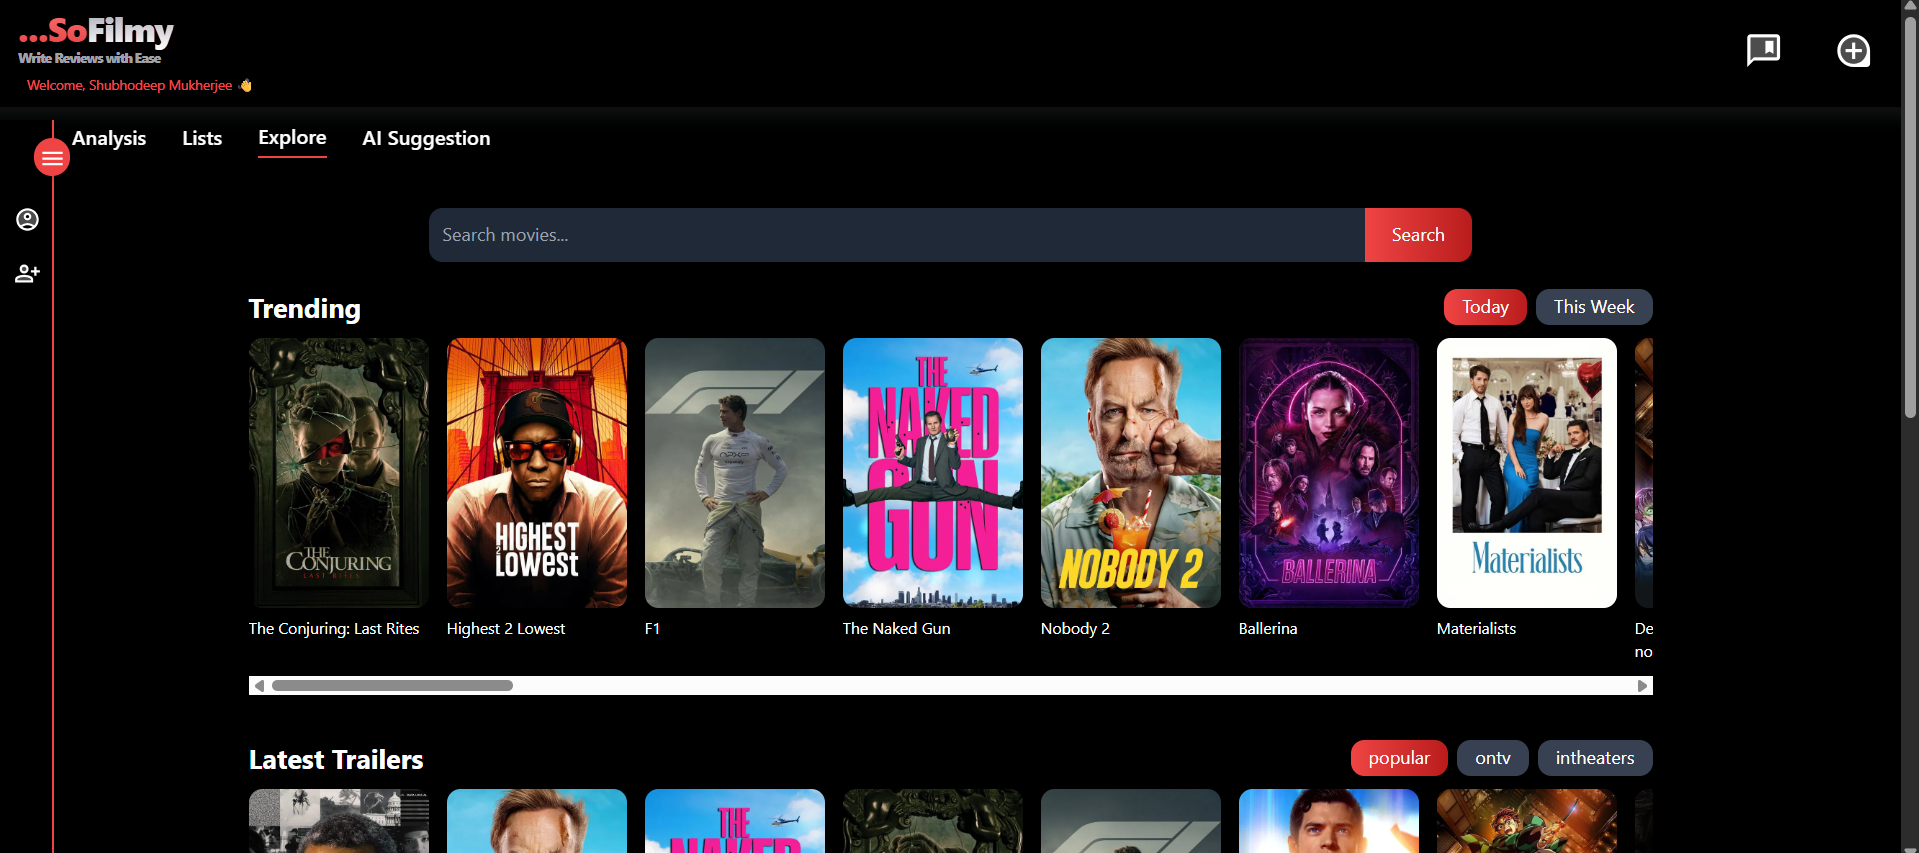This screenshot has width=1919, height=853.
Task: Click the trending scrollbar right arrow
Action: [1642, 686]
